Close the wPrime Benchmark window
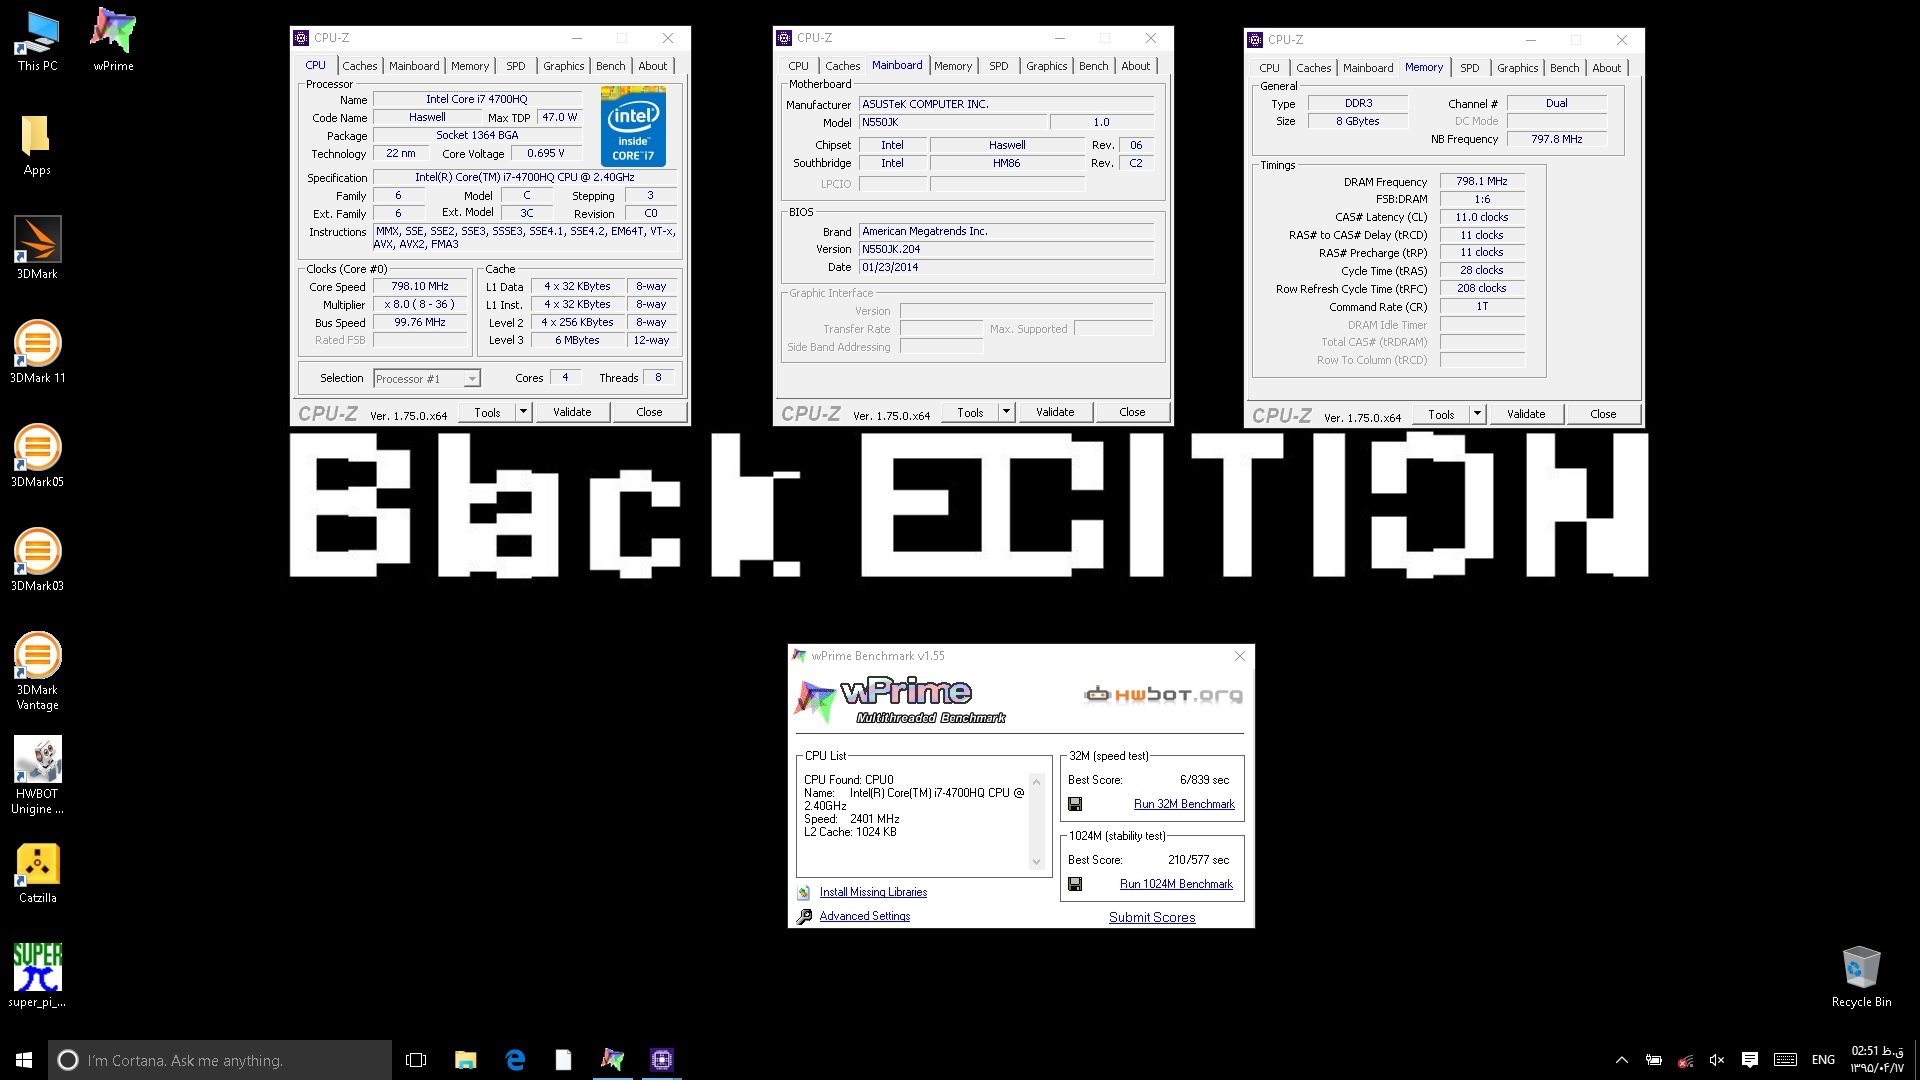1920x1080 pixels. 1240,656
